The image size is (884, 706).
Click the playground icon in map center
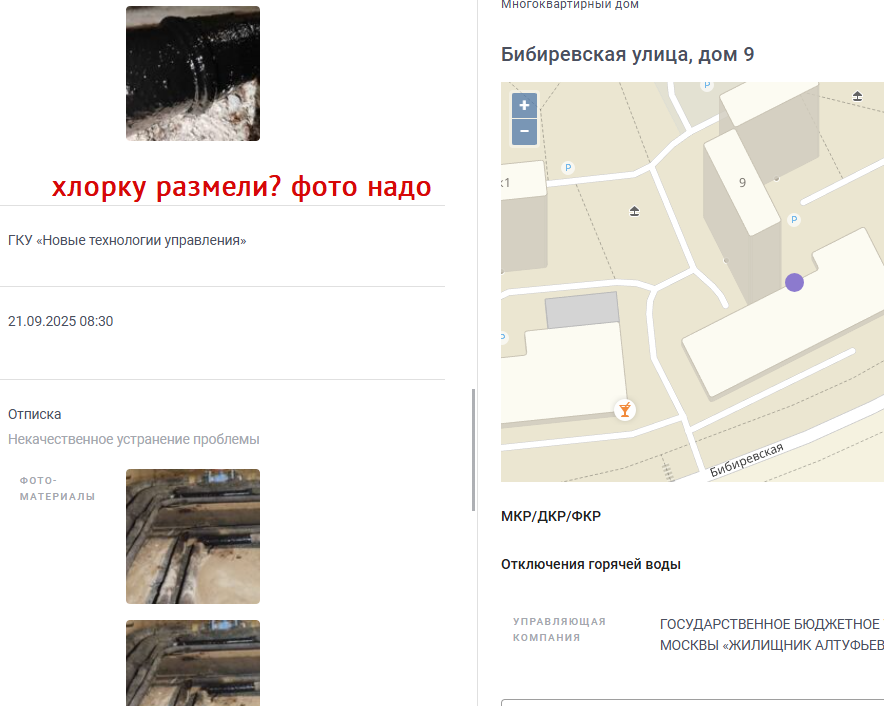634,211
